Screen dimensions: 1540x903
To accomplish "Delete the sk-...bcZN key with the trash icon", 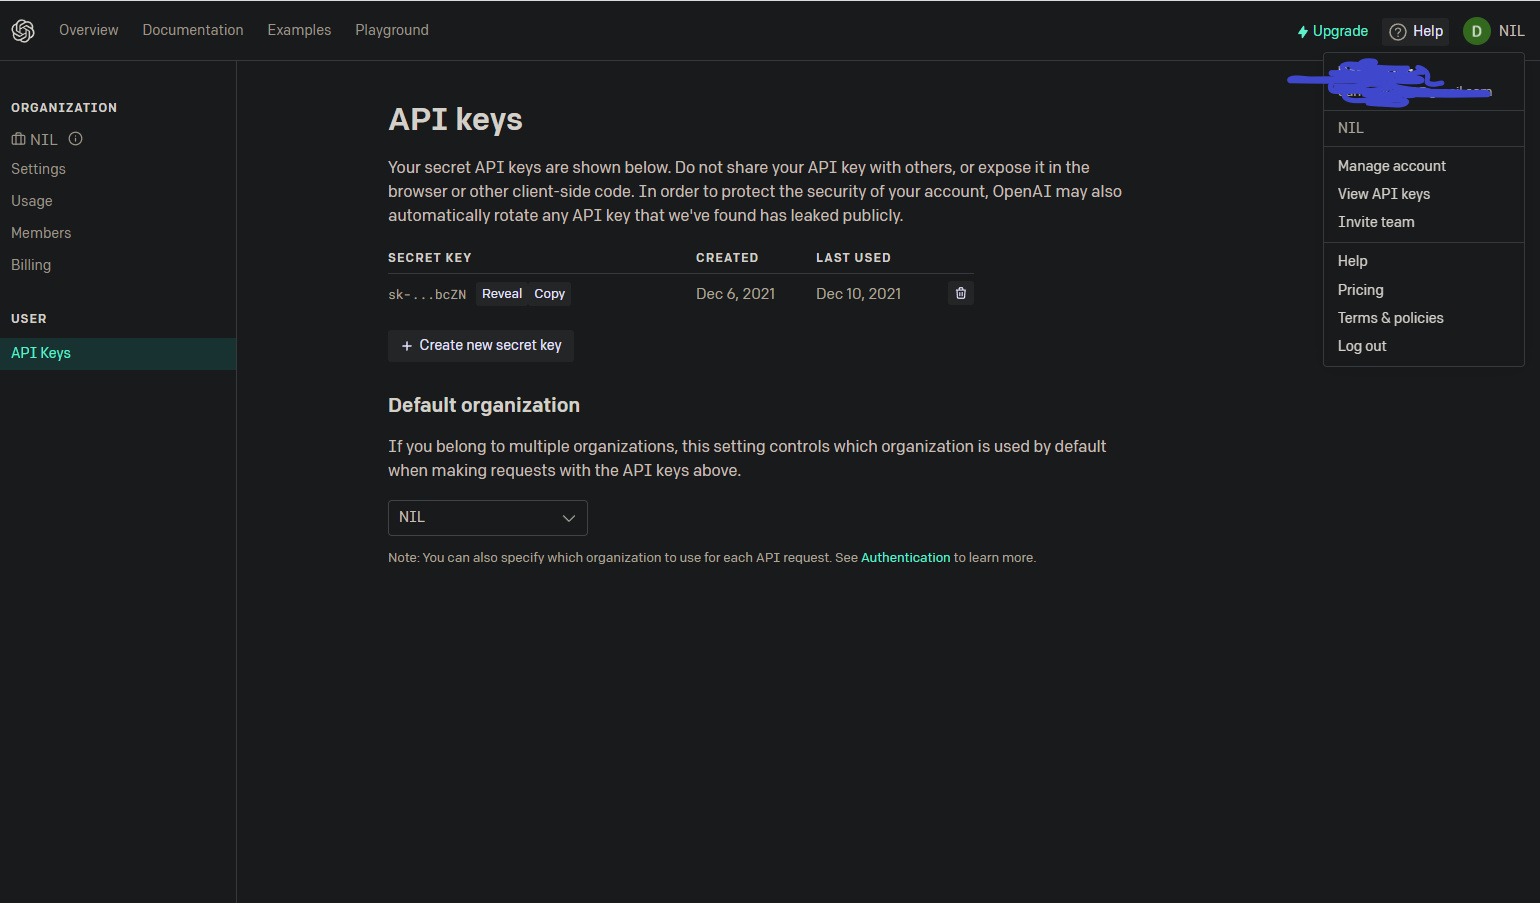I will [x=961, y=293].
